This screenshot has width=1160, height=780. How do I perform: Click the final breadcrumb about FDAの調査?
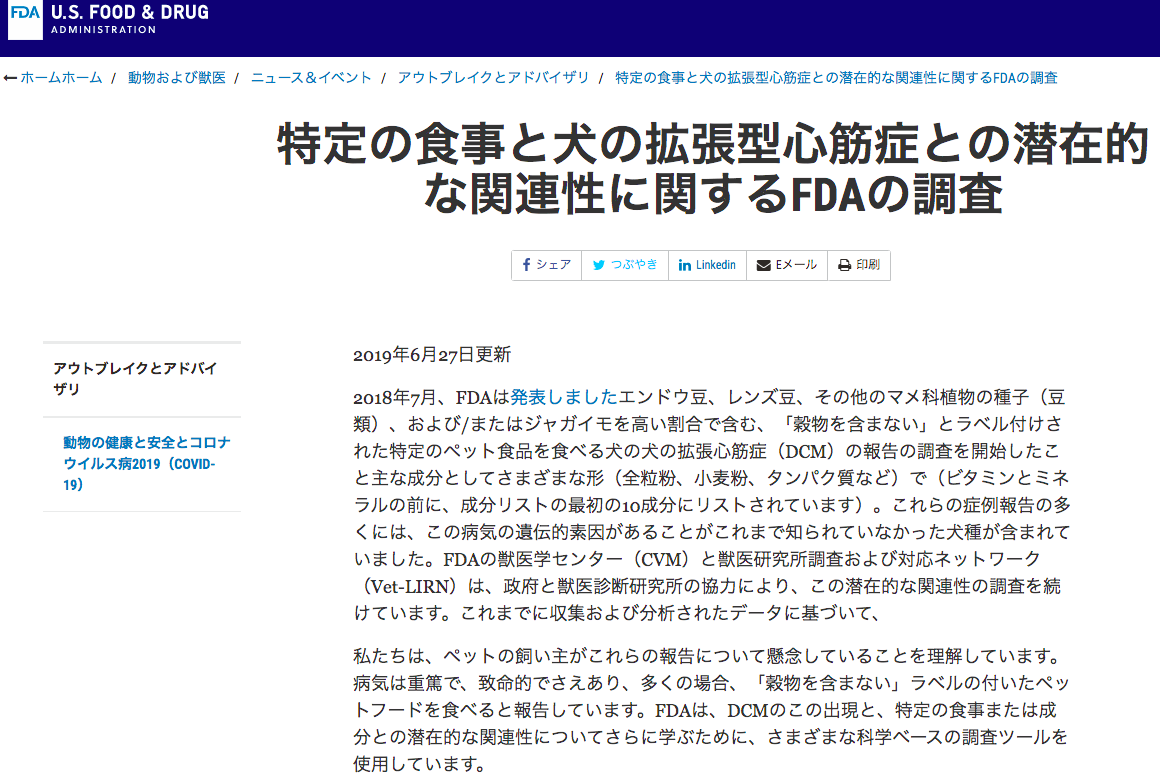[836, 78]
